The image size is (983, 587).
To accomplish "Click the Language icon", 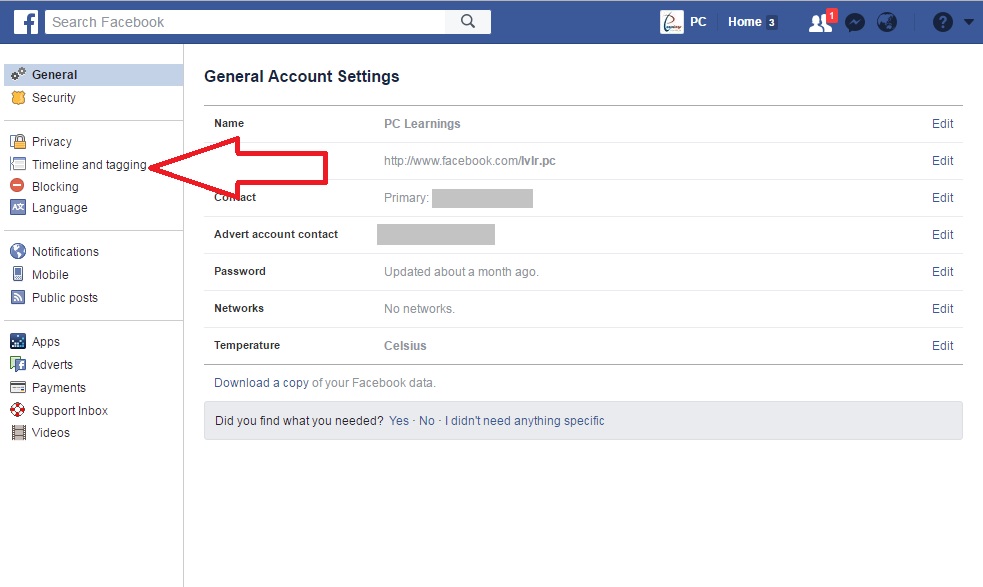I will [18, 207].
